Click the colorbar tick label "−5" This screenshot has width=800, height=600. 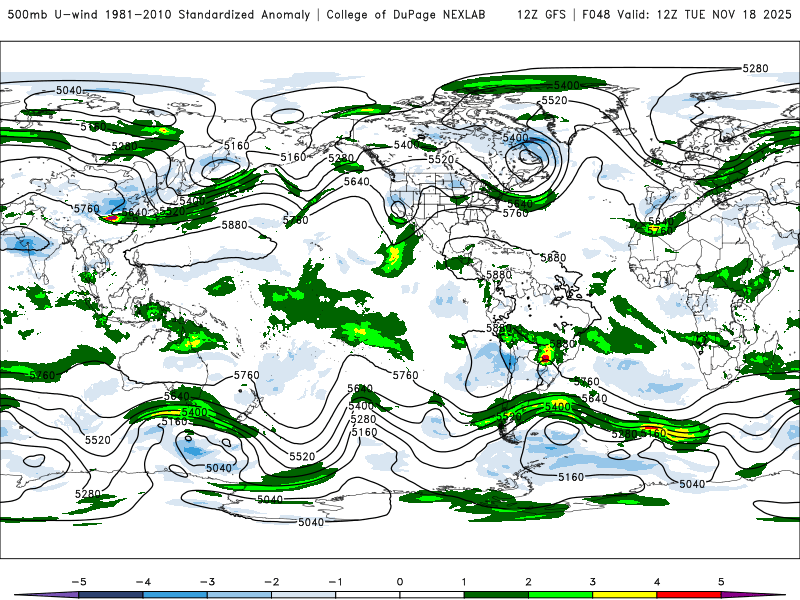click(x=79, y=582)
